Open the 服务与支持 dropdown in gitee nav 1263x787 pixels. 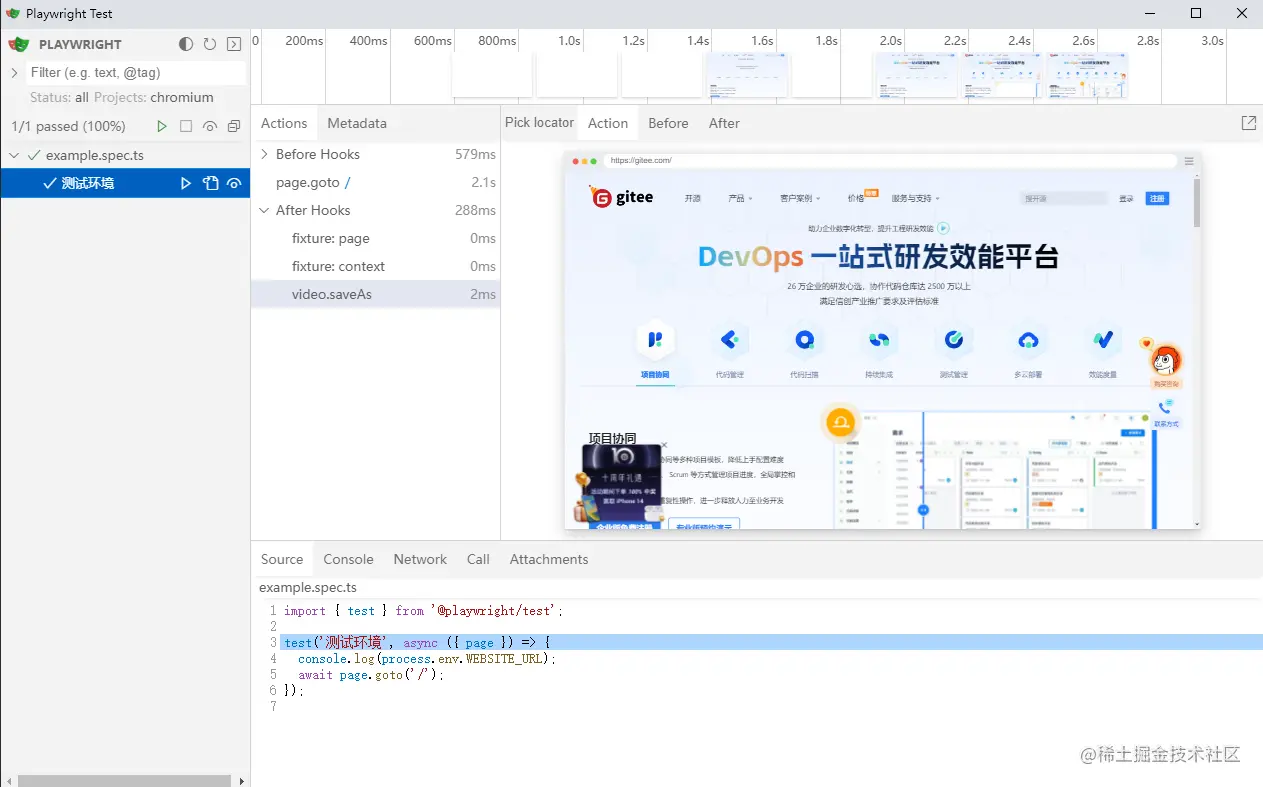tap(916, 198)
